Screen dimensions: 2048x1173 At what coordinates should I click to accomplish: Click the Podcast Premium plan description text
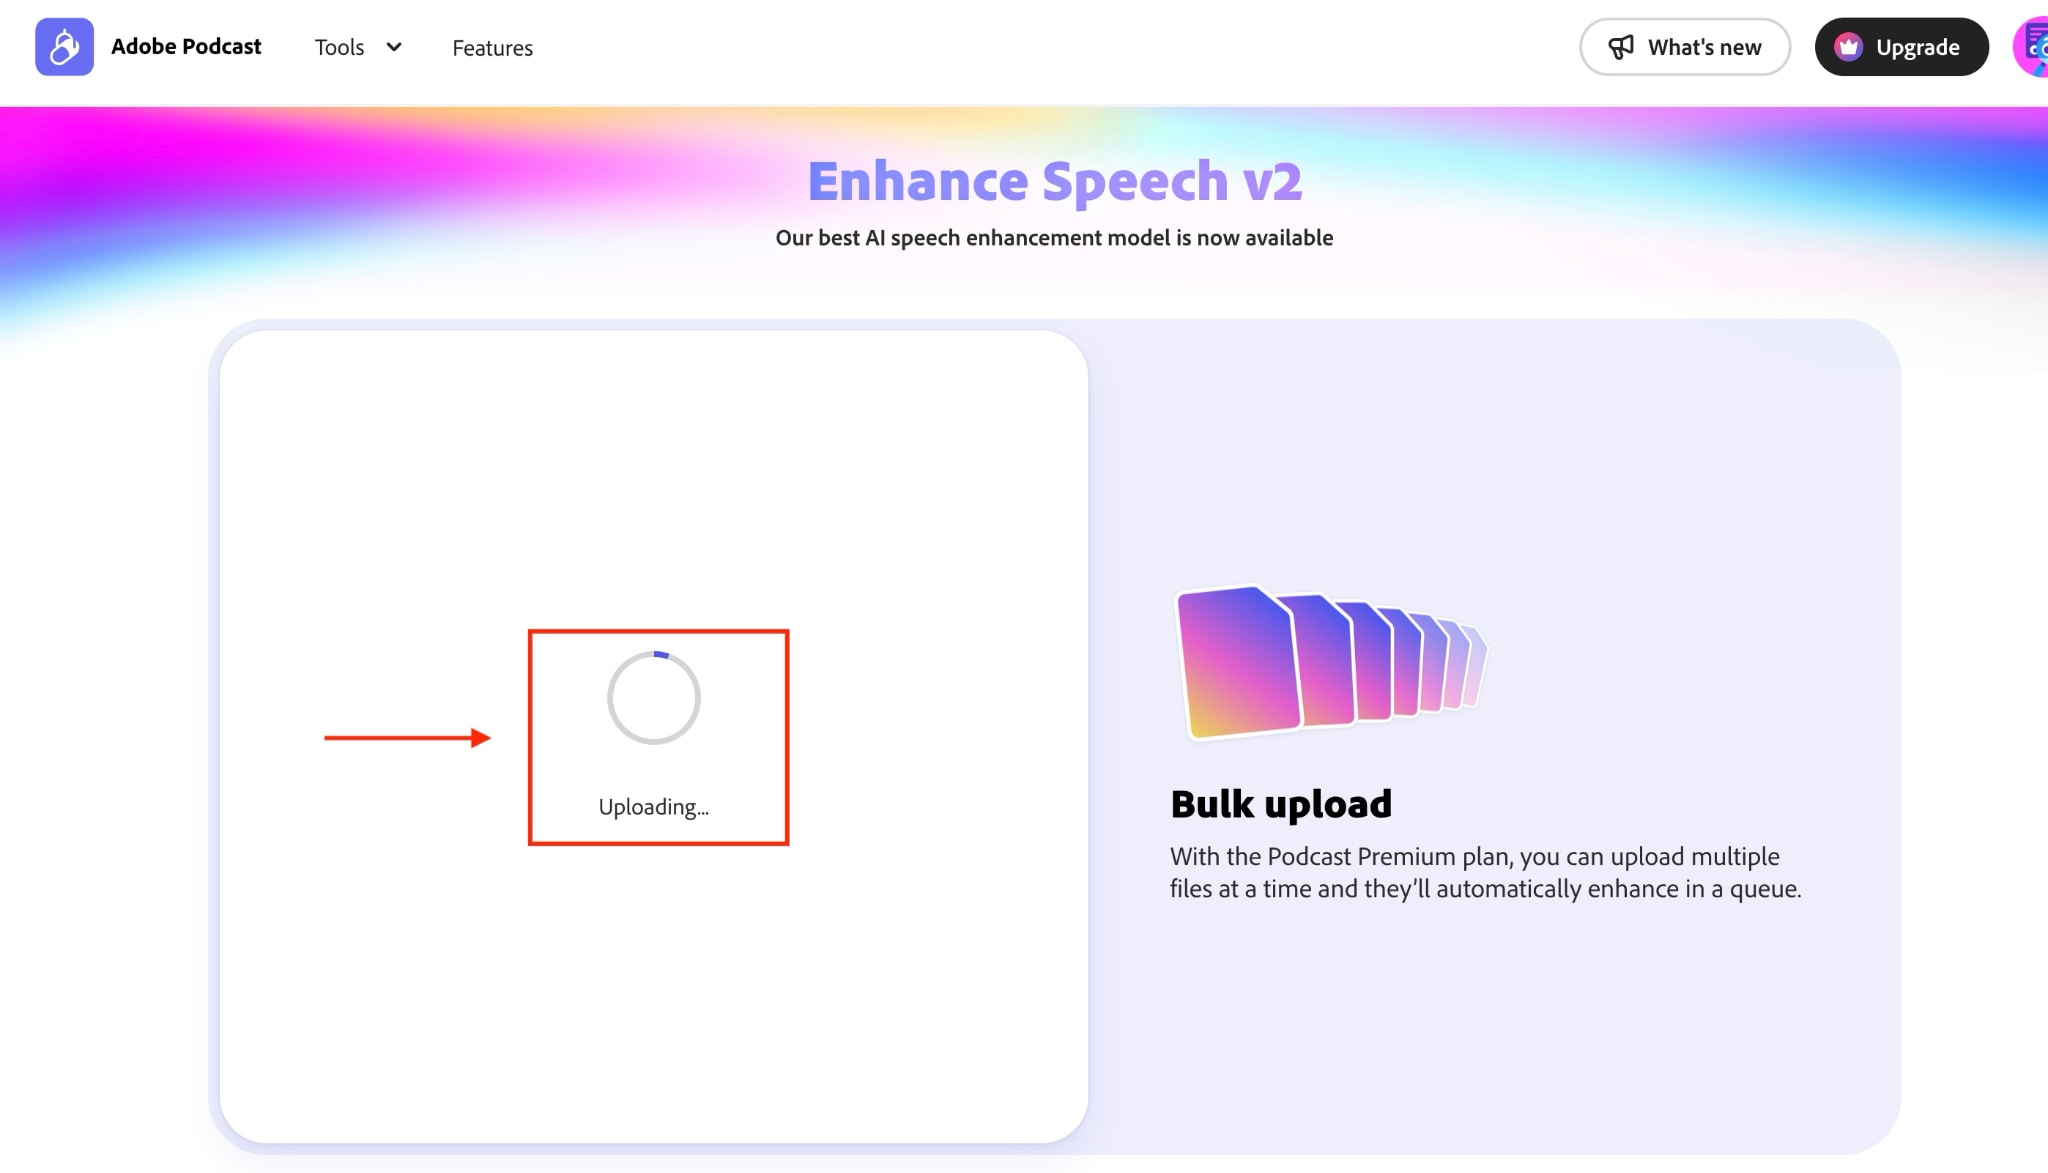click(1484, 872)
